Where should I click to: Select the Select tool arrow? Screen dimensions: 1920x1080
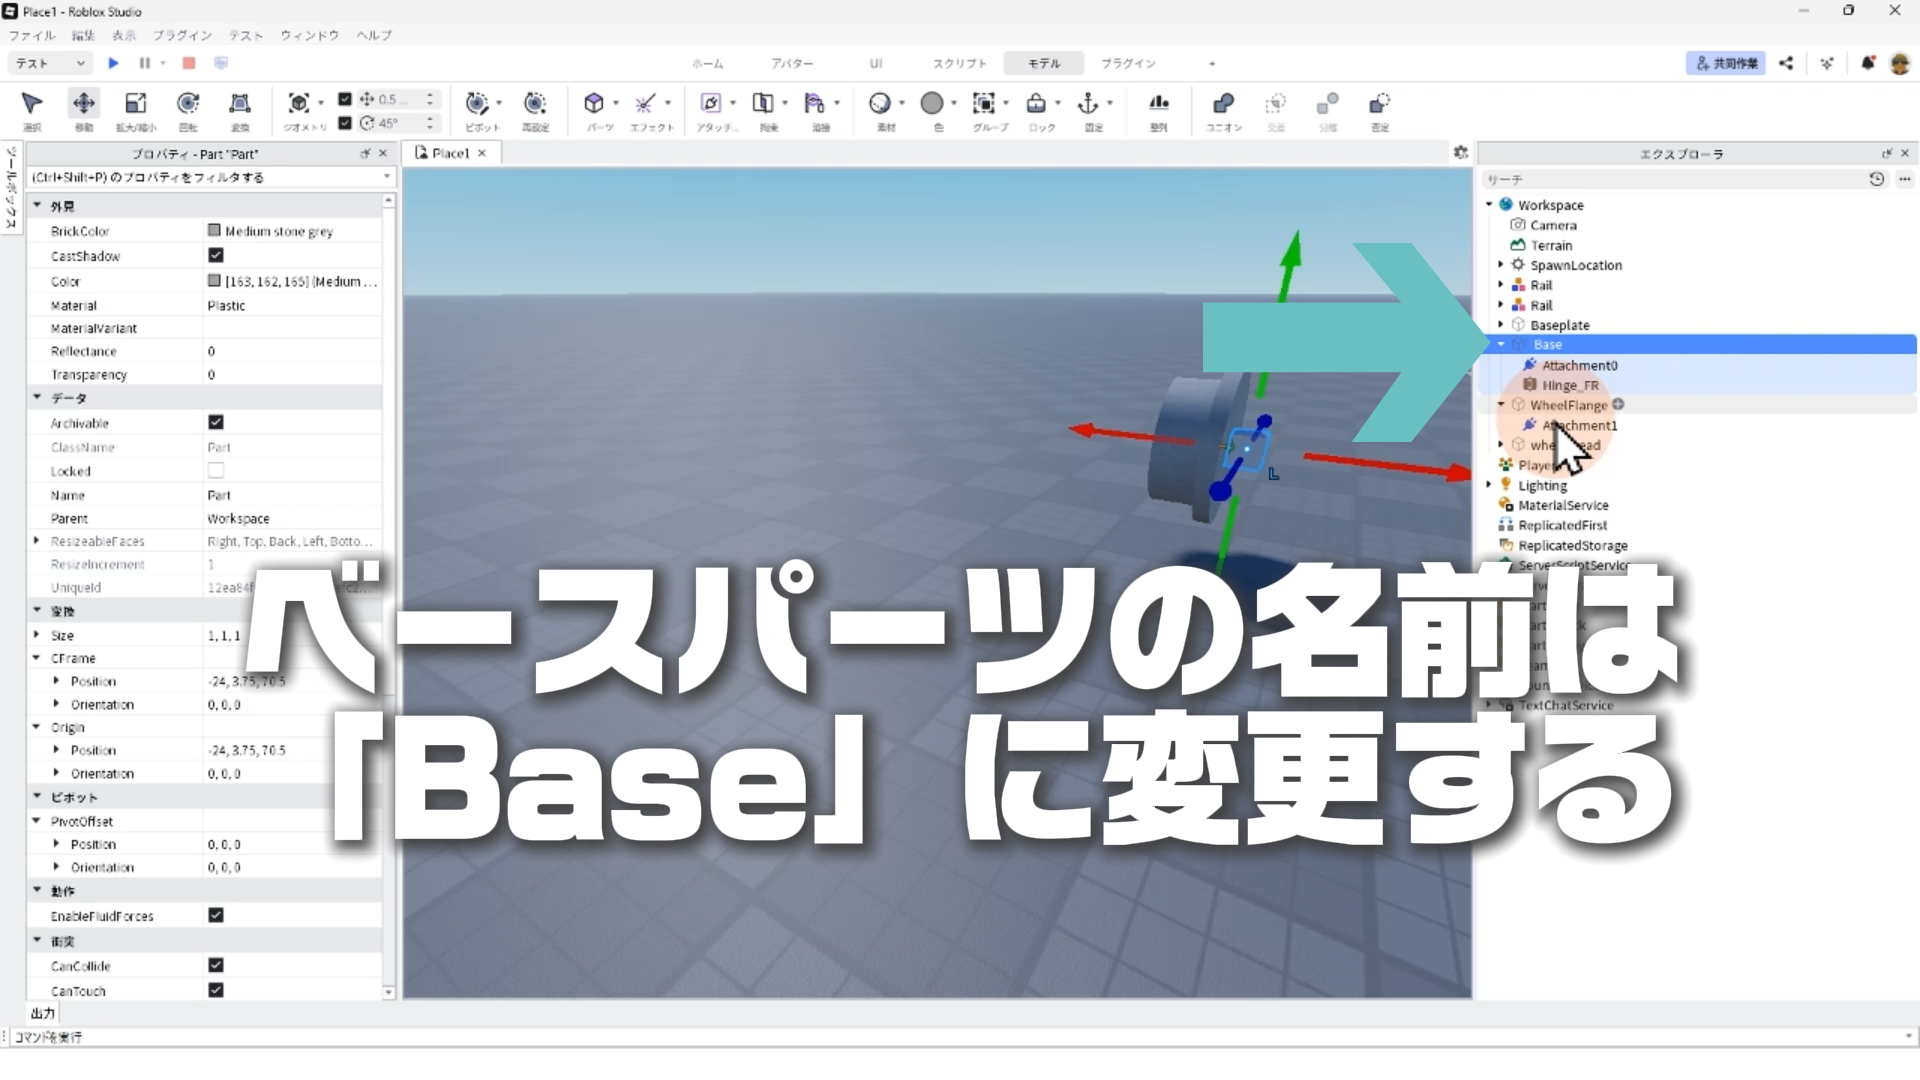tap(32, 104)
